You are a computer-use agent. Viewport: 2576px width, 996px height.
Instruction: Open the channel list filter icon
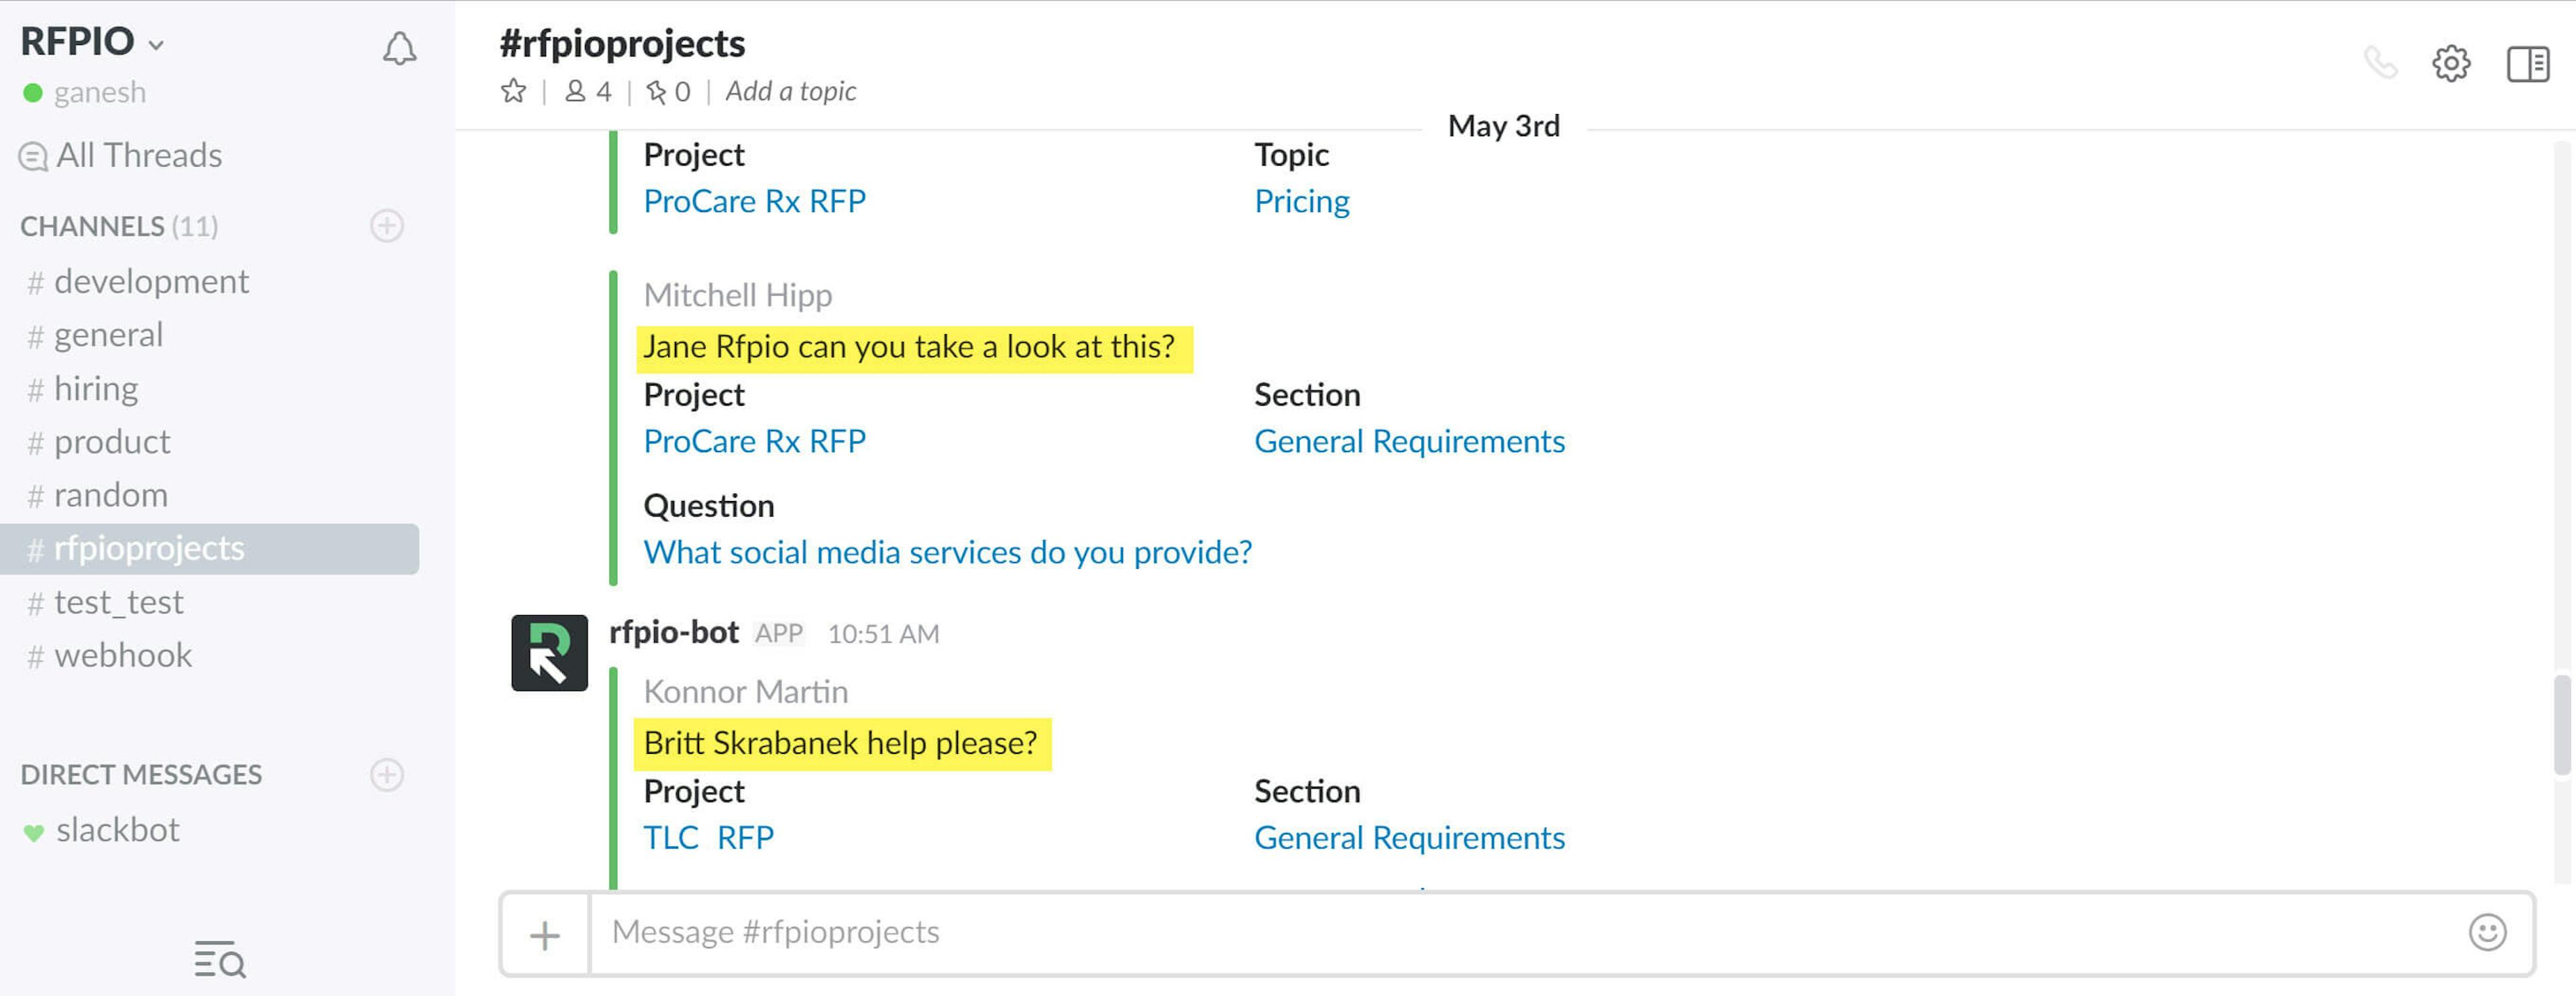218,960
